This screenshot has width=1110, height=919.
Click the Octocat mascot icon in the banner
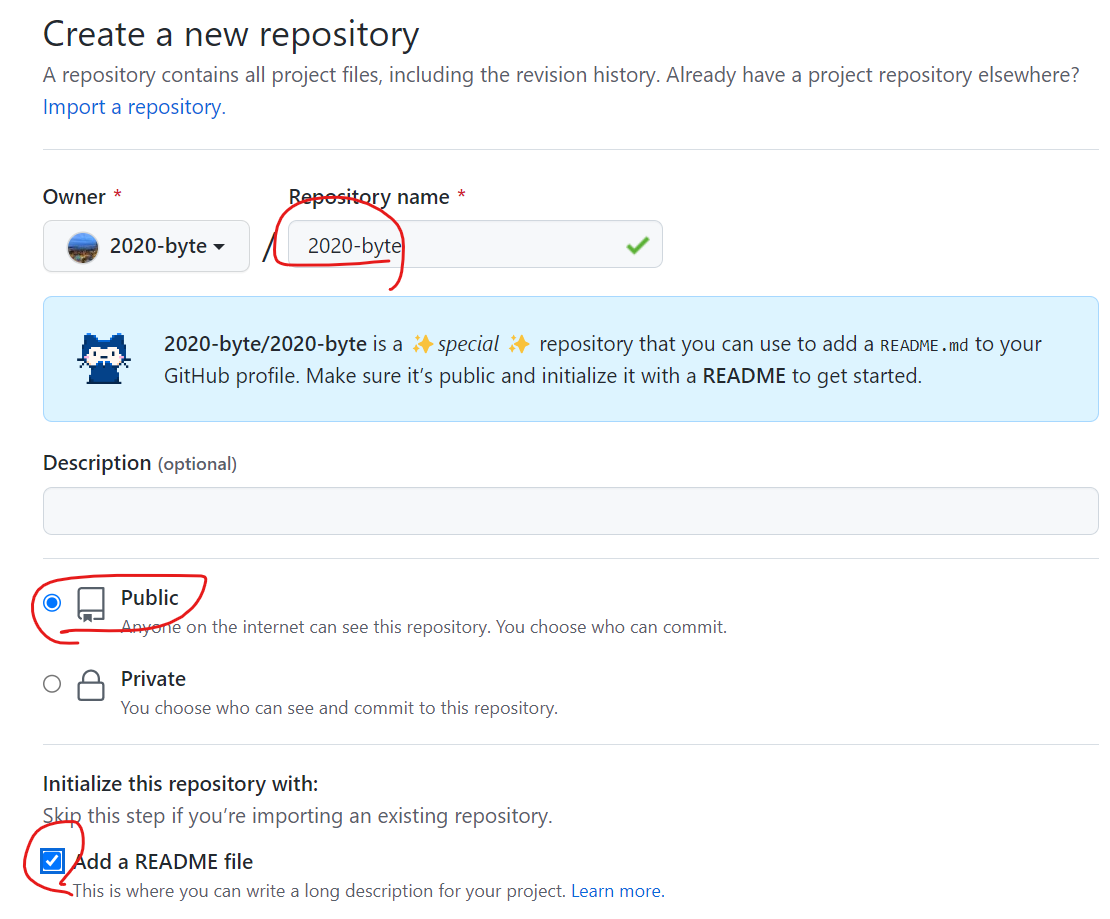pyautogui.click(x=104, y=358)
